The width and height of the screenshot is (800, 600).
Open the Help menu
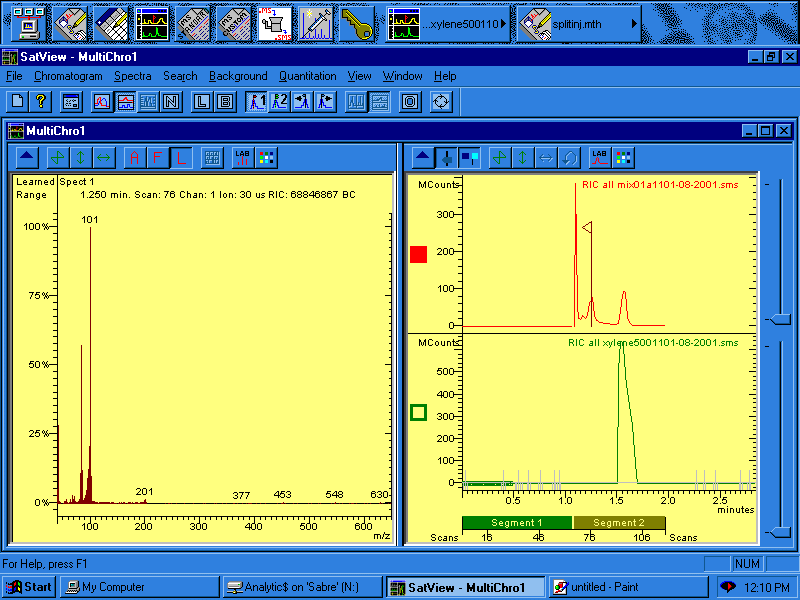445,76
